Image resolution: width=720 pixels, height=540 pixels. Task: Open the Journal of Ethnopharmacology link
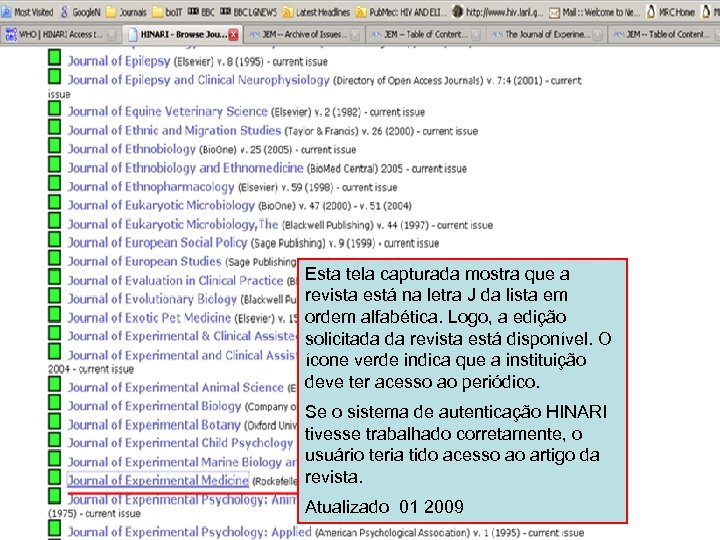pos(151,187)
